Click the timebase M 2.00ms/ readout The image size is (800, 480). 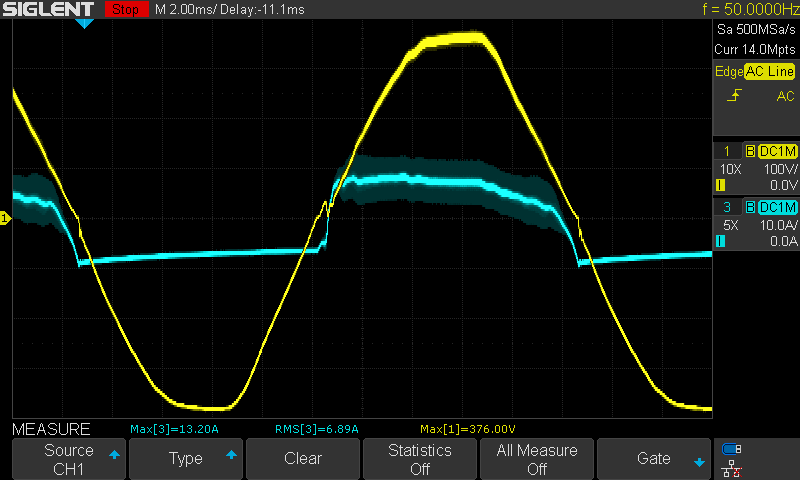click(186, 10)
